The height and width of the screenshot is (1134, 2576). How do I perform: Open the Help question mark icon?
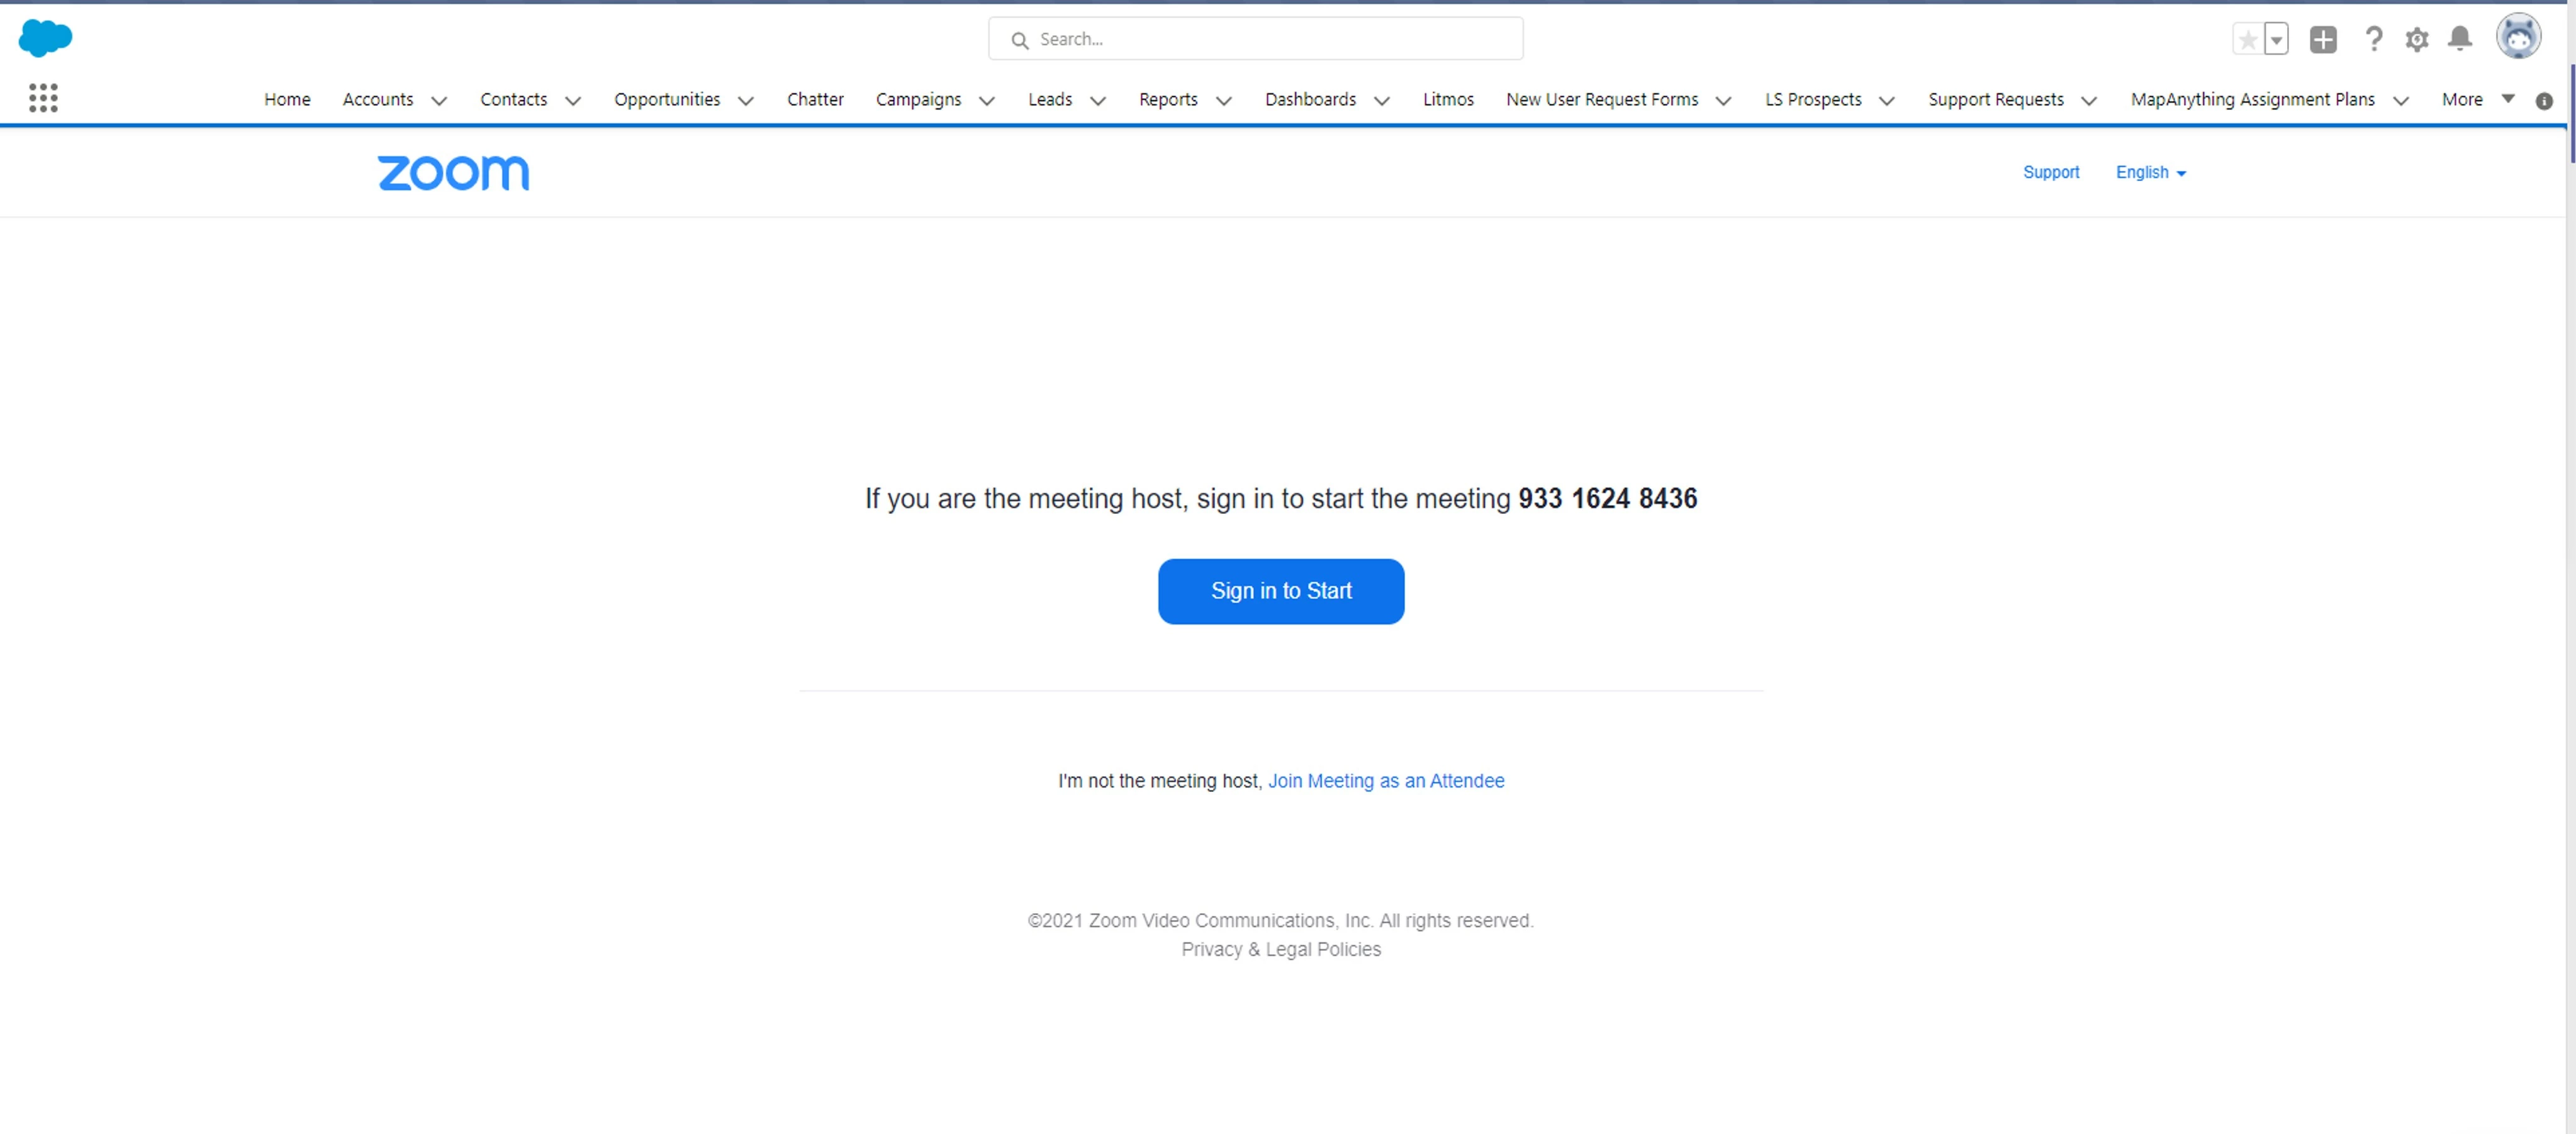click(x=2373, y=39)
